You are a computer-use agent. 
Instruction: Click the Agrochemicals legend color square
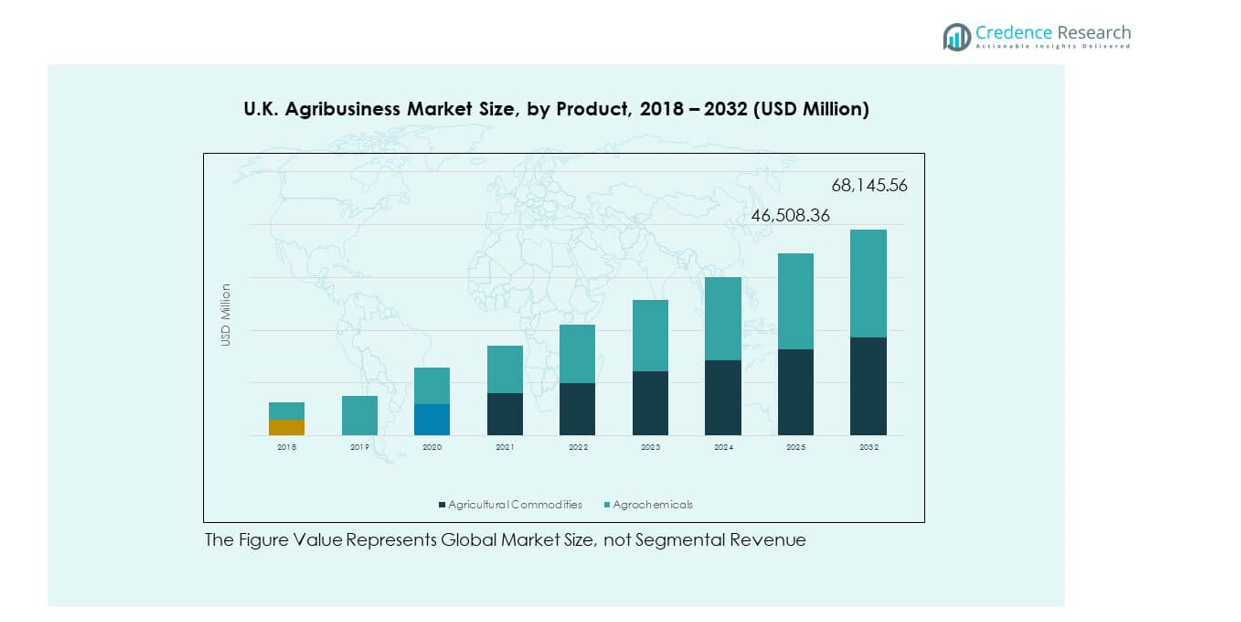click(x=607, y=505)
